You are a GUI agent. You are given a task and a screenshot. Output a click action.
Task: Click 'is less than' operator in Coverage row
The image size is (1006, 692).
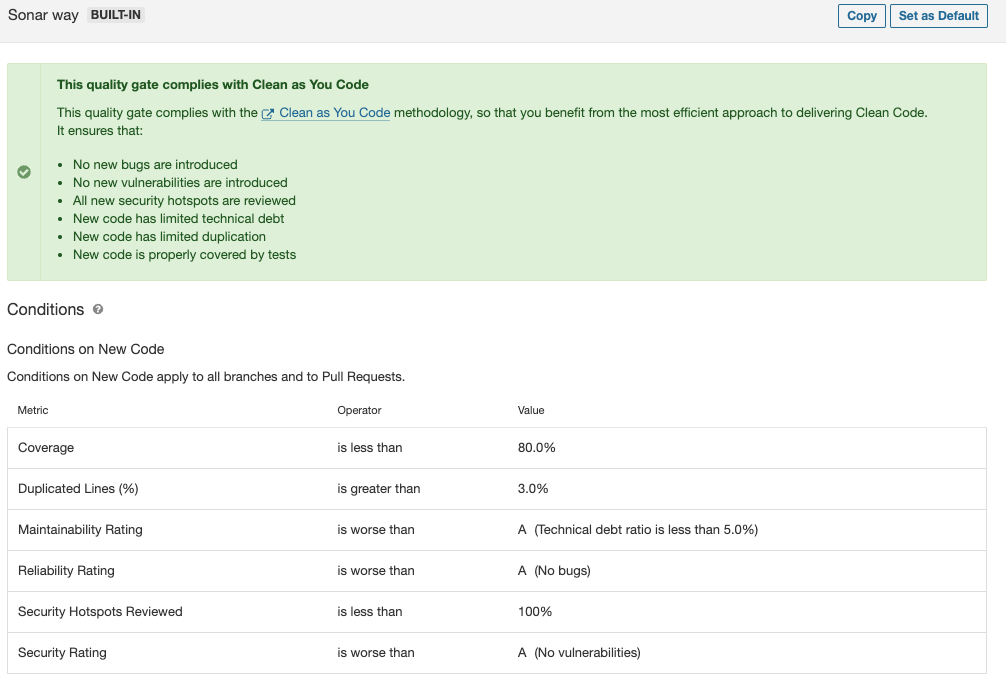tap(370, 448)
